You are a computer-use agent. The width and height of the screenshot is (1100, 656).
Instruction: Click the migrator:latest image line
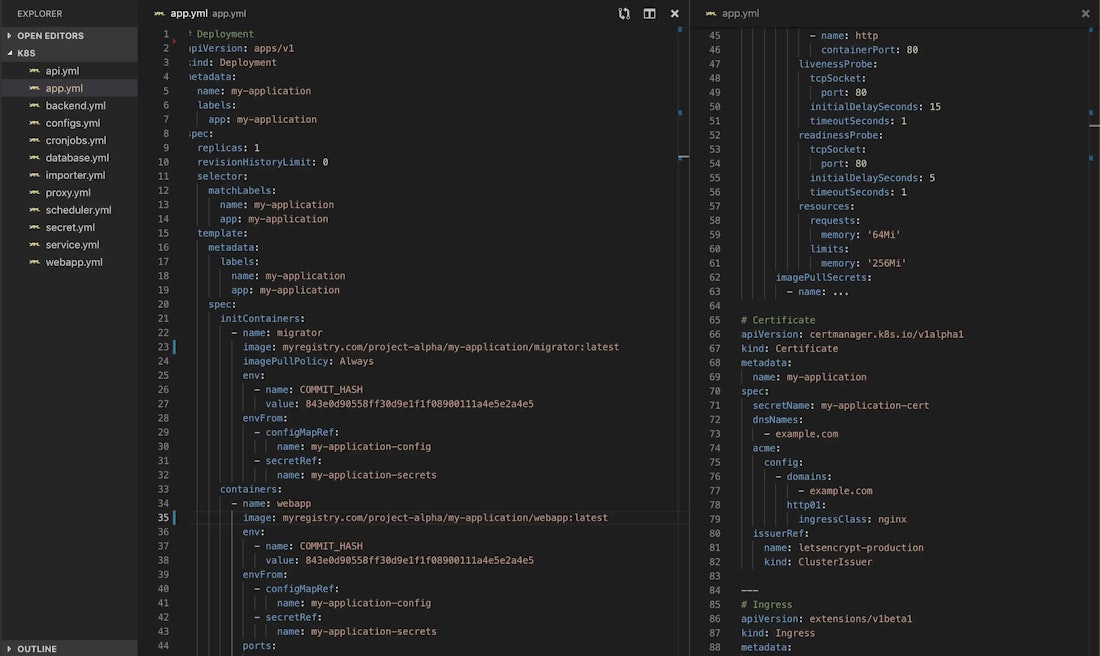(431, 347)
